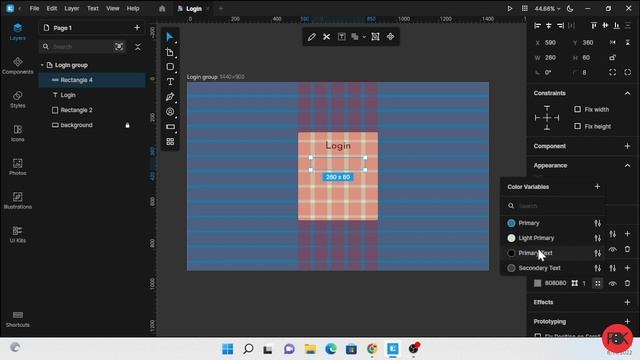Collapse the Constraints section
This screenshot has width=640, height=360.
coord(627,93)
